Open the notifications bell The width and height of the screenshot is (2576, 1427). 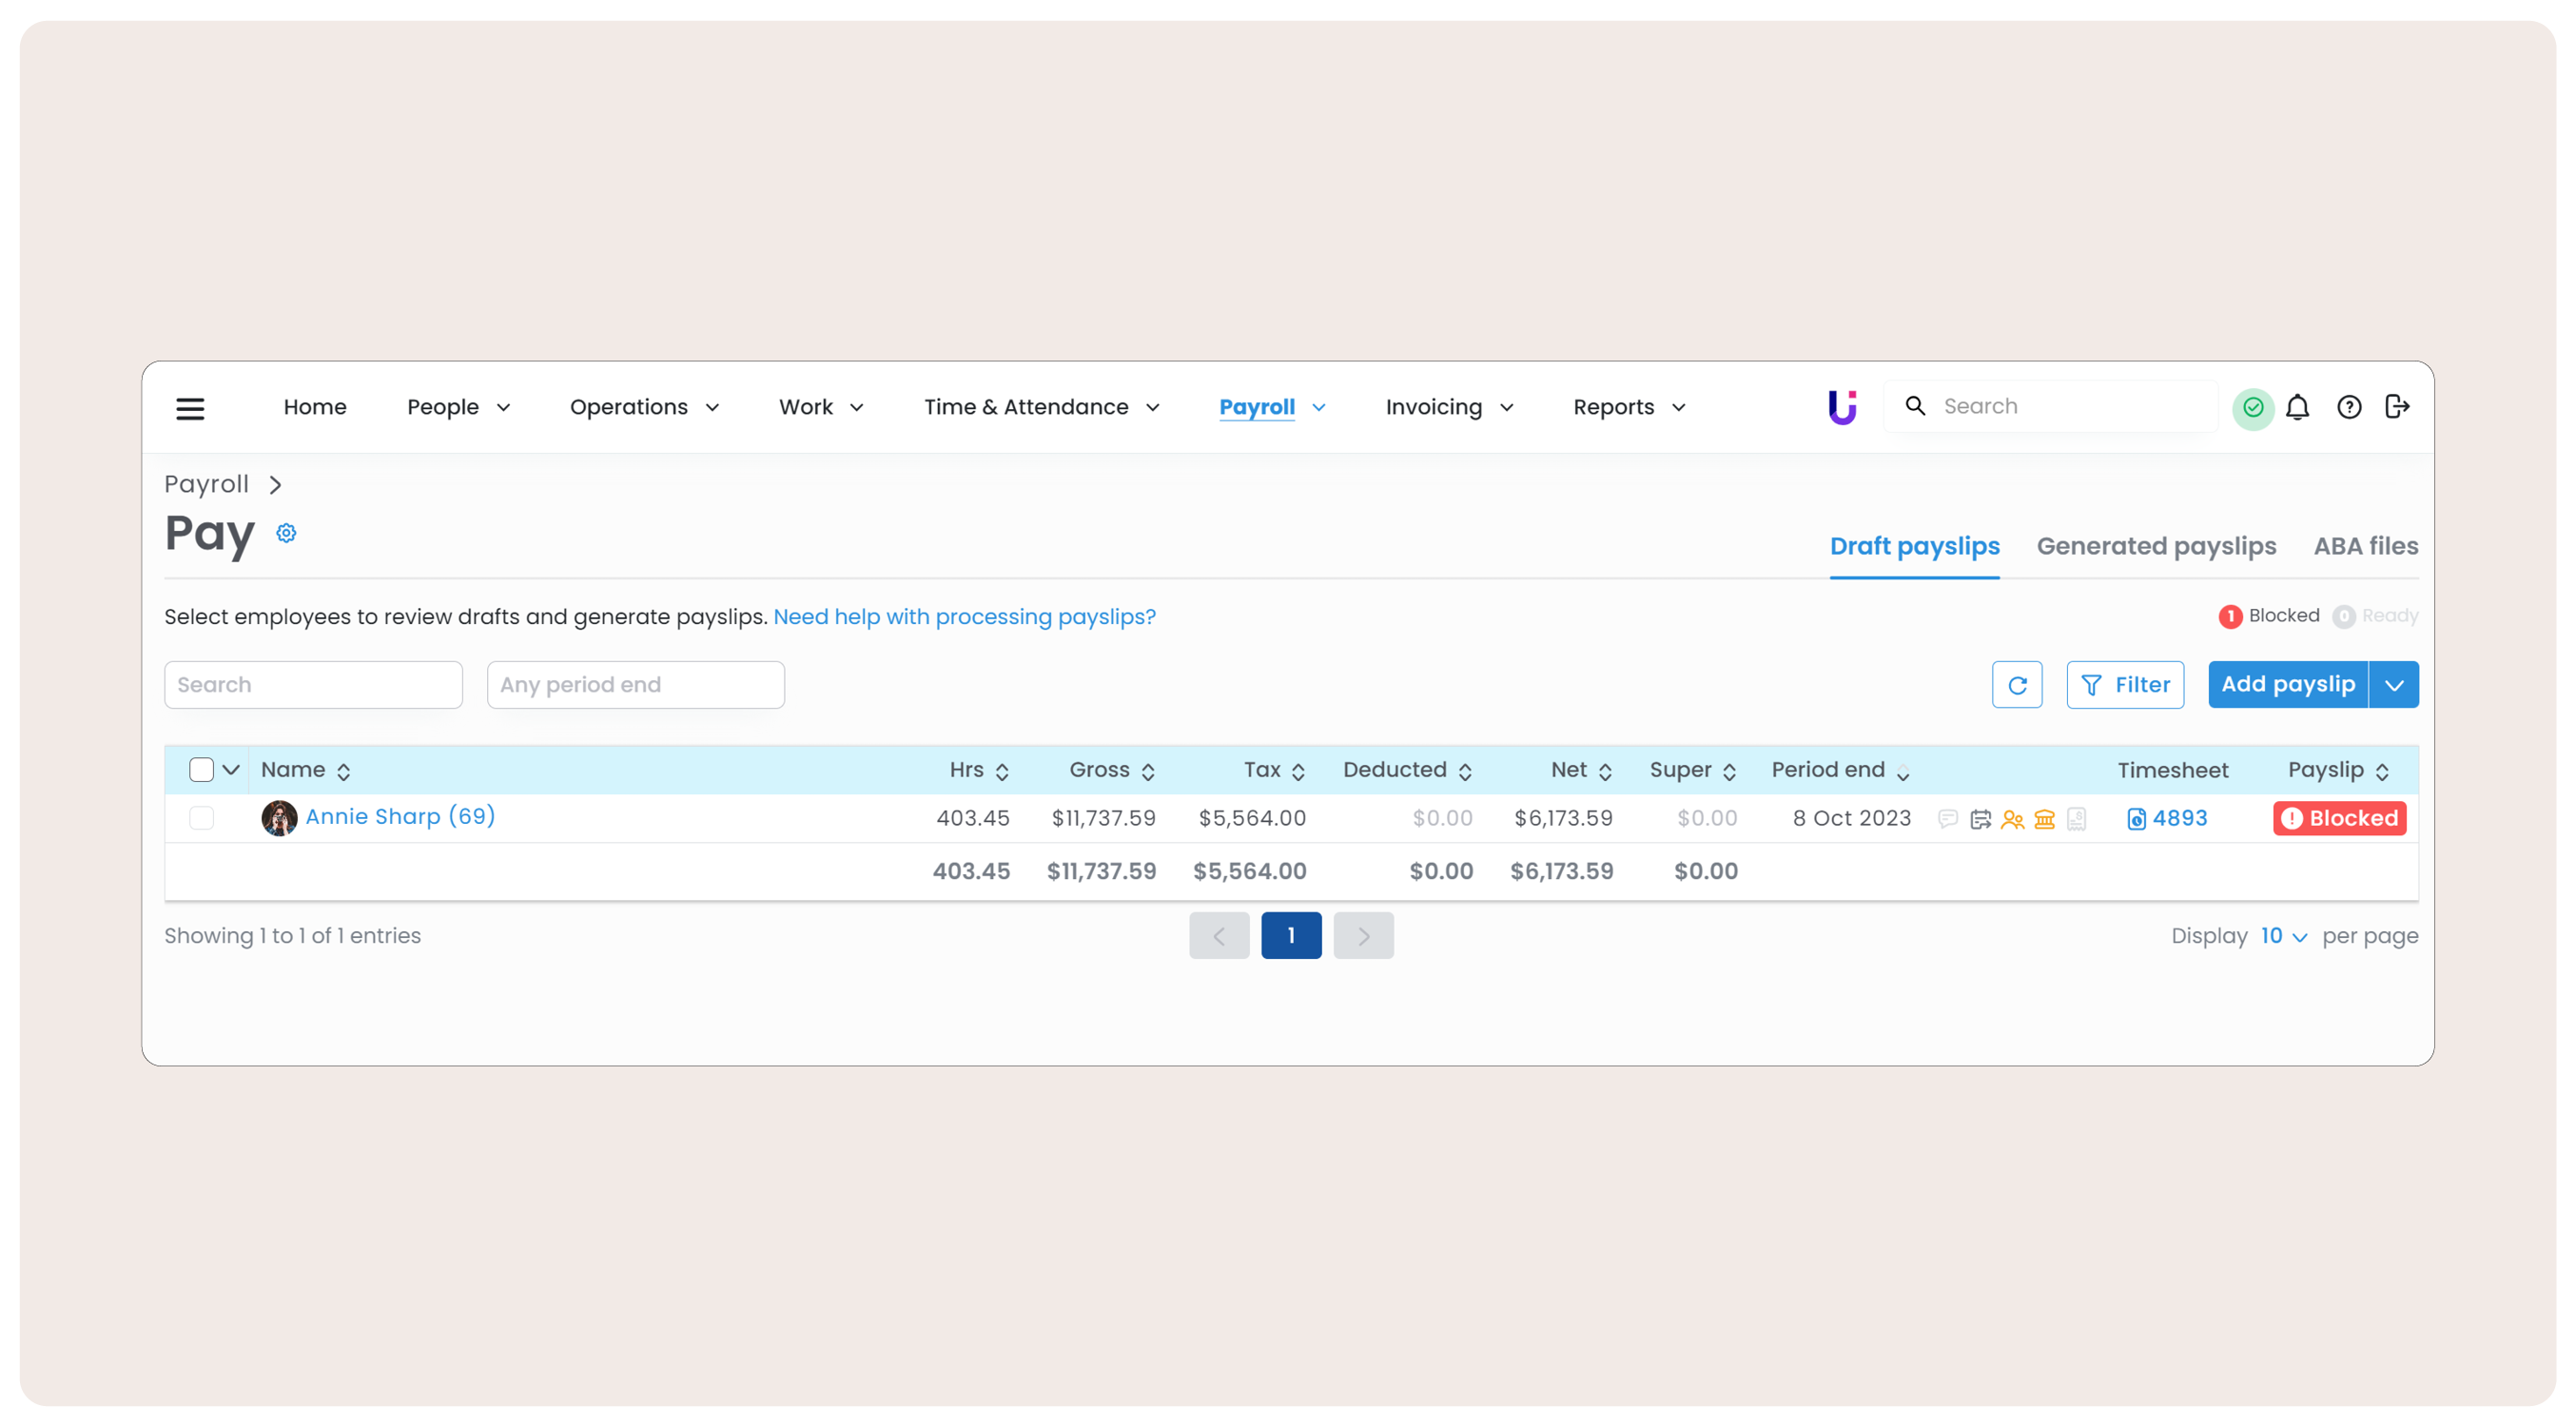(x=2297, y=407)
